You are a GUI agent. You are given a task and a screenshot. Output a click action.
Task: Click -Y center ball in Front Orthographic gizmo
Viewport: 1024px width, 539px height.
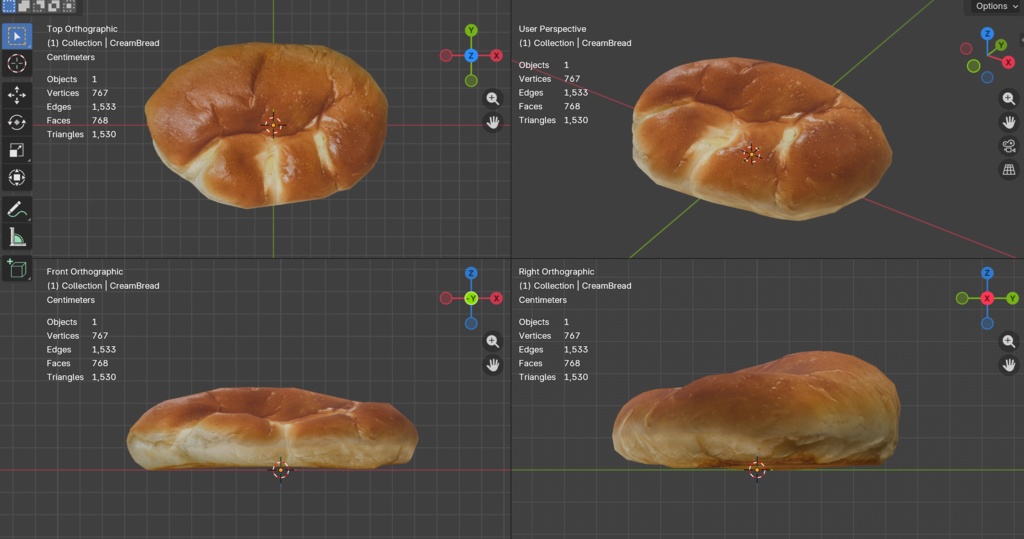point(471,299)
